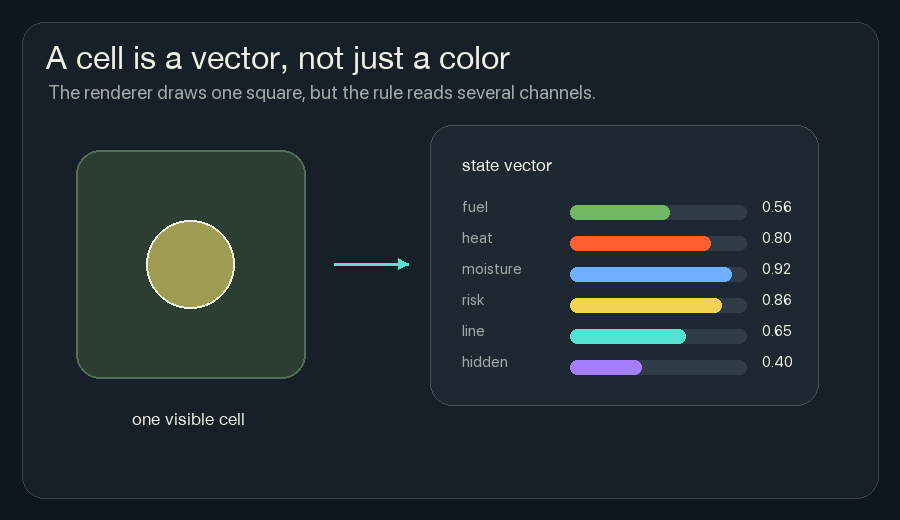This screenshot has height=520, width=900.
Task: Select the moisture channel label
Action: [491, 269]
